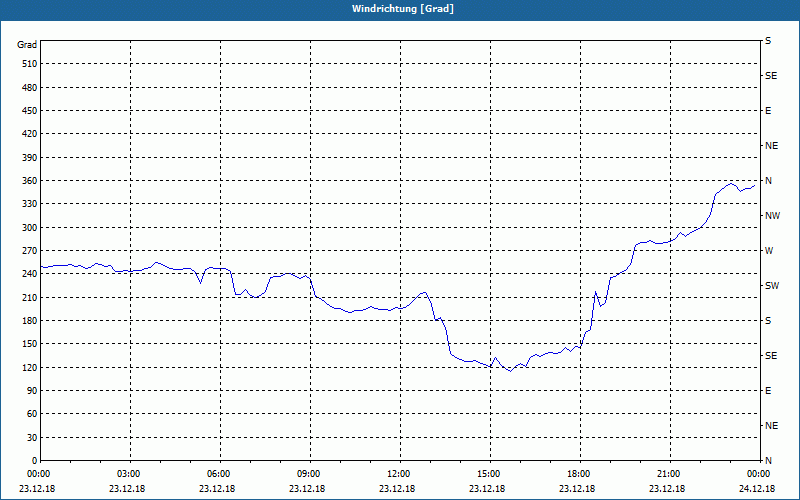Click the 60 value on the y-axis
The height and width of the screenshot is (500, 800).
point(32,413)
